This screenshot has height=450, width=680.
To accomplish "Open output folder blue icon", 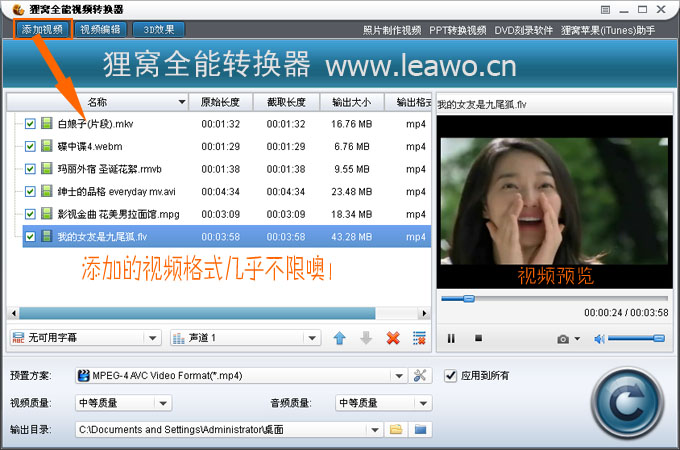I will (x=420, y=430).
